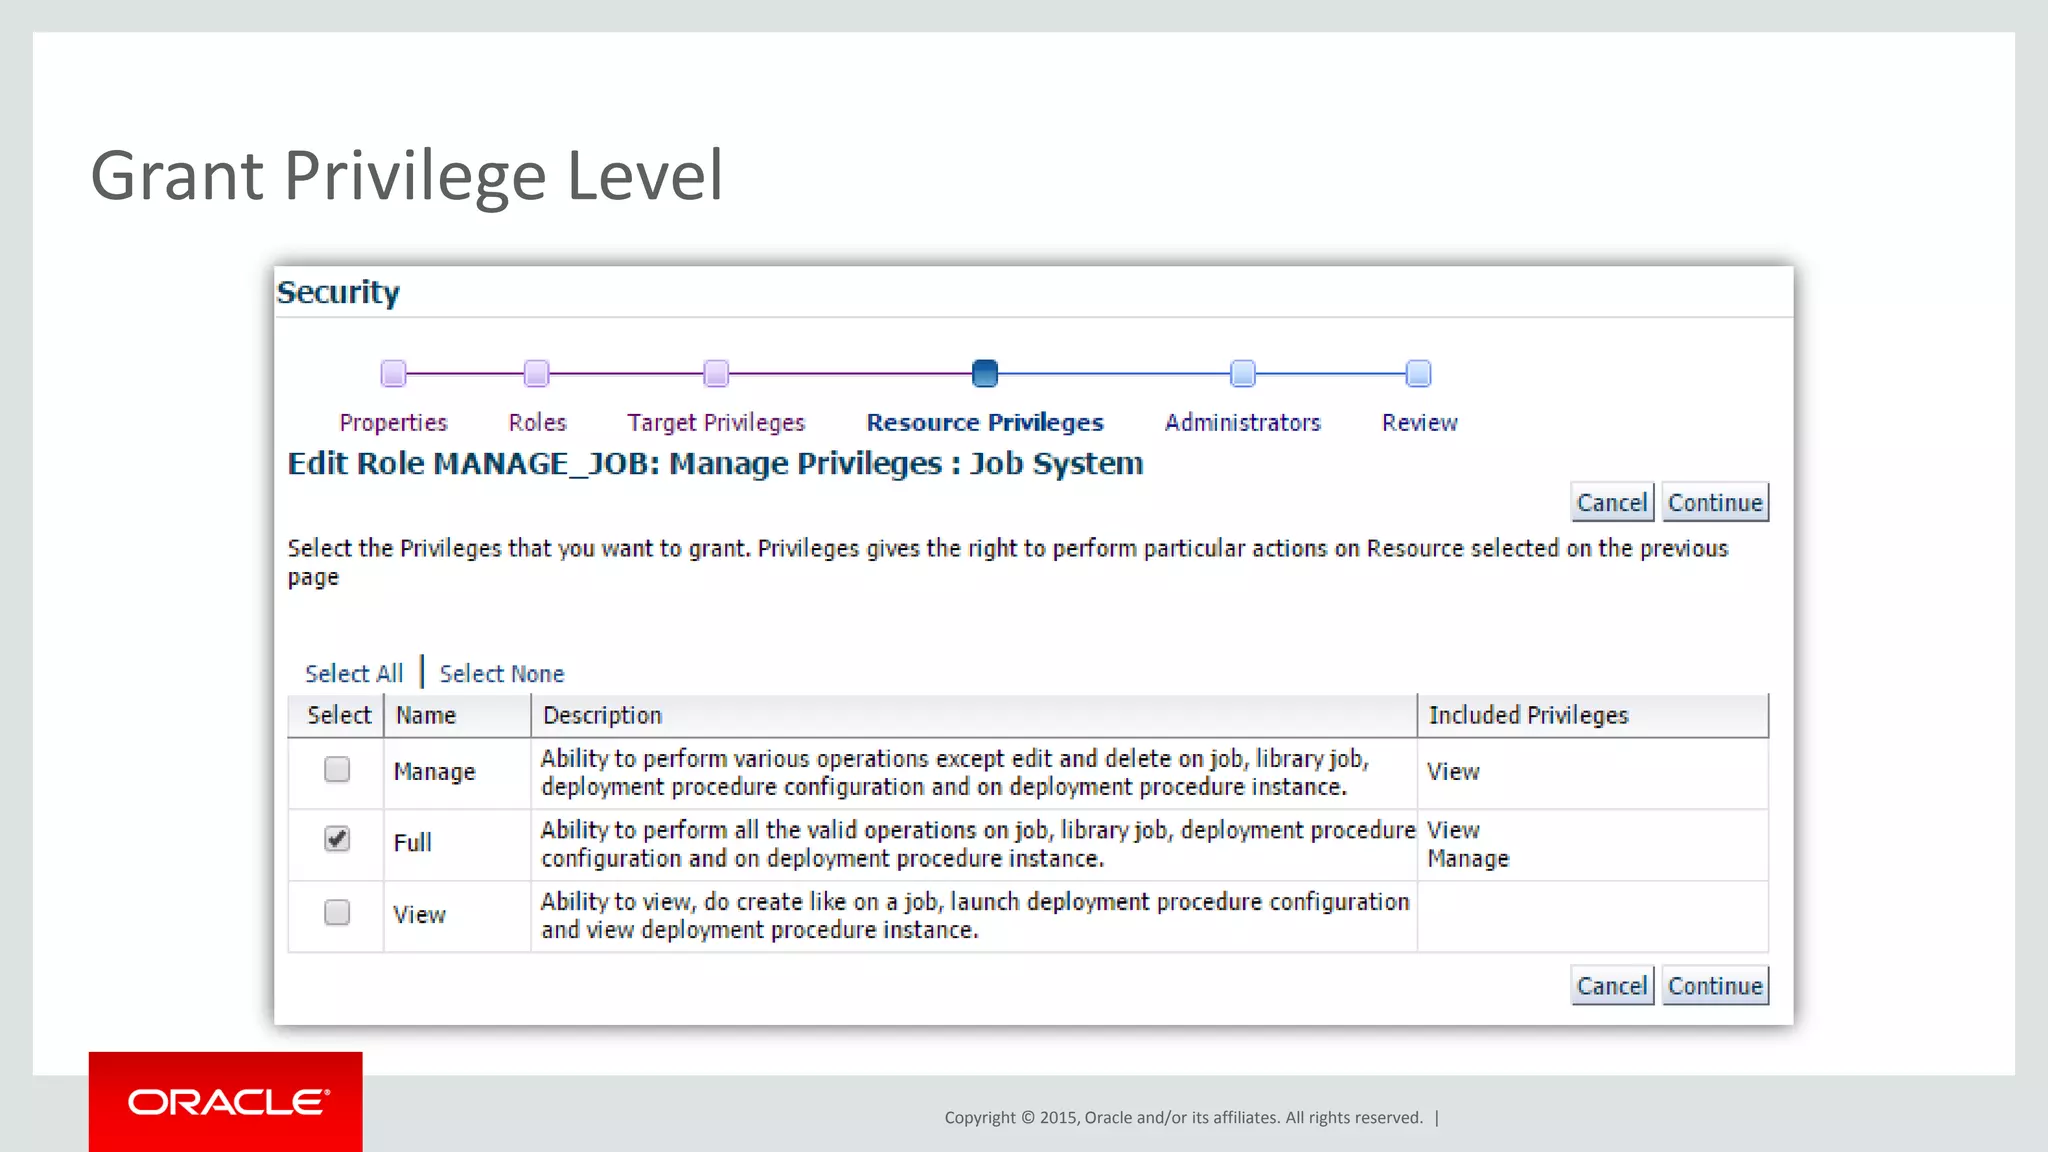Viewport: 2048px width, 1152px height.
Task: Click the Properties step node in the wizard train
Action: point(393,374)
